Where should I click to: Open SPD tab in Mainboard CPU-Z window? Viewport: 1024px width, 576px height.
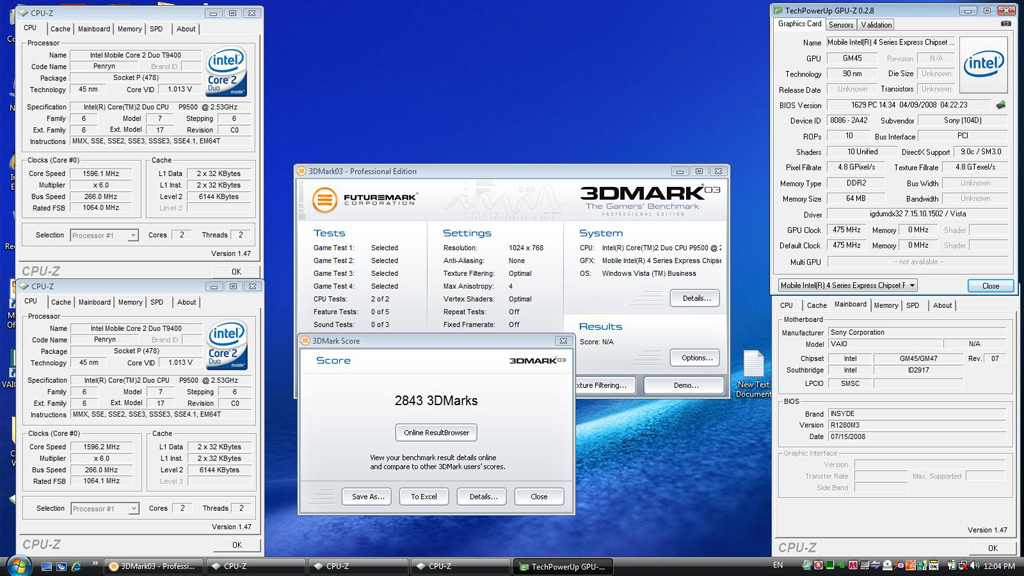click(912, 306)
